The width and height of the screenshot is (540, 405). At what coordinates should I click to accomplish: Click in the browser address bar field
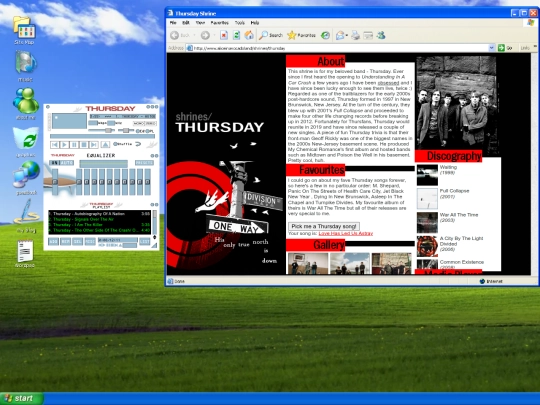tap(338, 48)
